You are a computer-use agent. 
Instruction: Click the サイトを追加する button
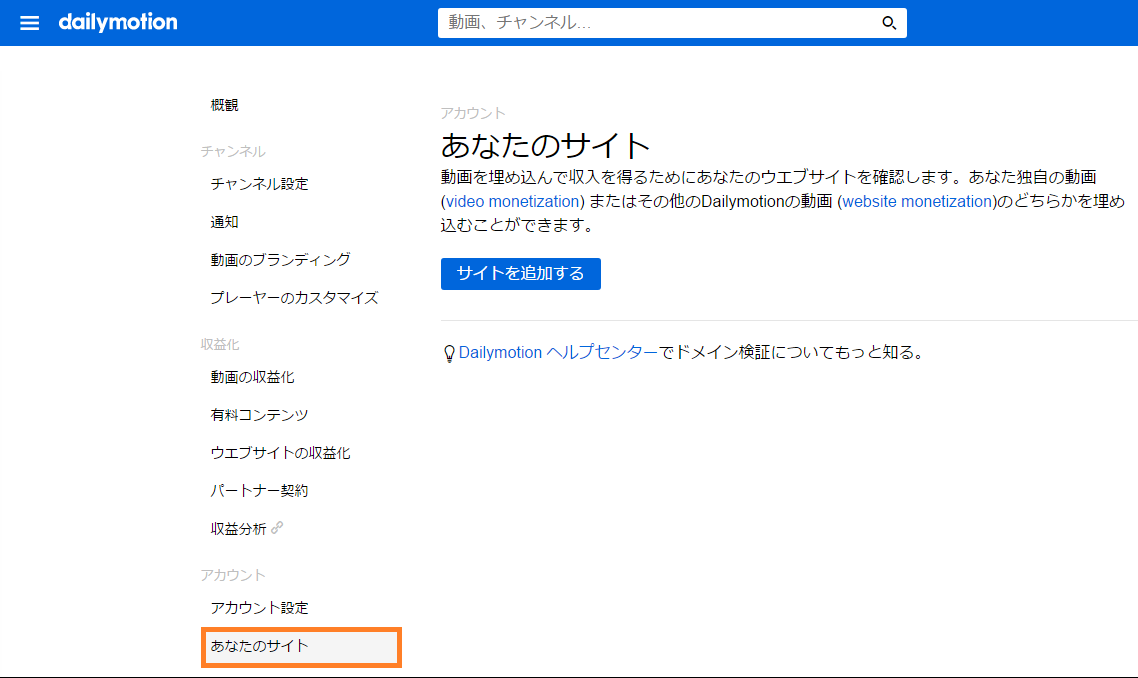click(520, 274)
